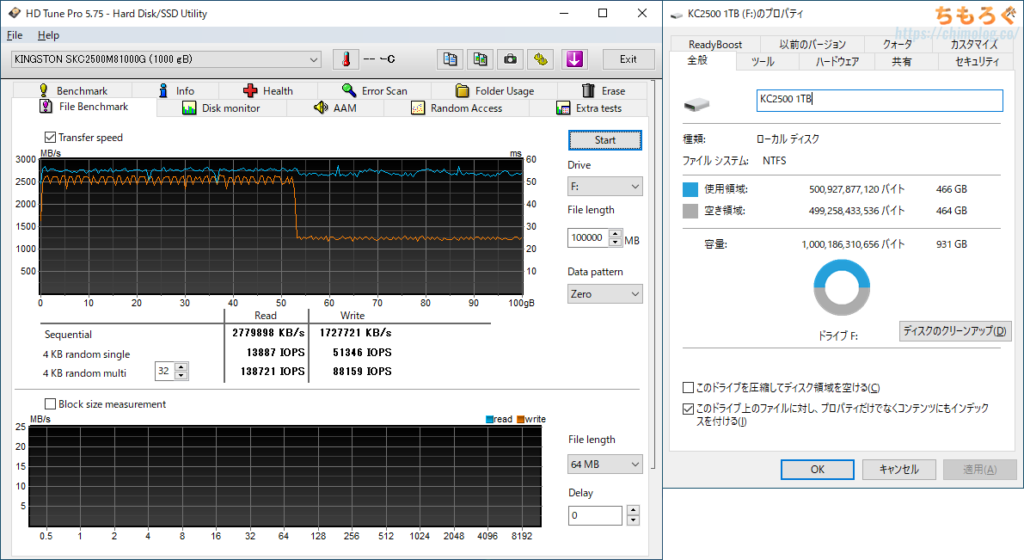Switch to the AAM tab
Screen dimensions: 1024x560
tap(335, 108)
